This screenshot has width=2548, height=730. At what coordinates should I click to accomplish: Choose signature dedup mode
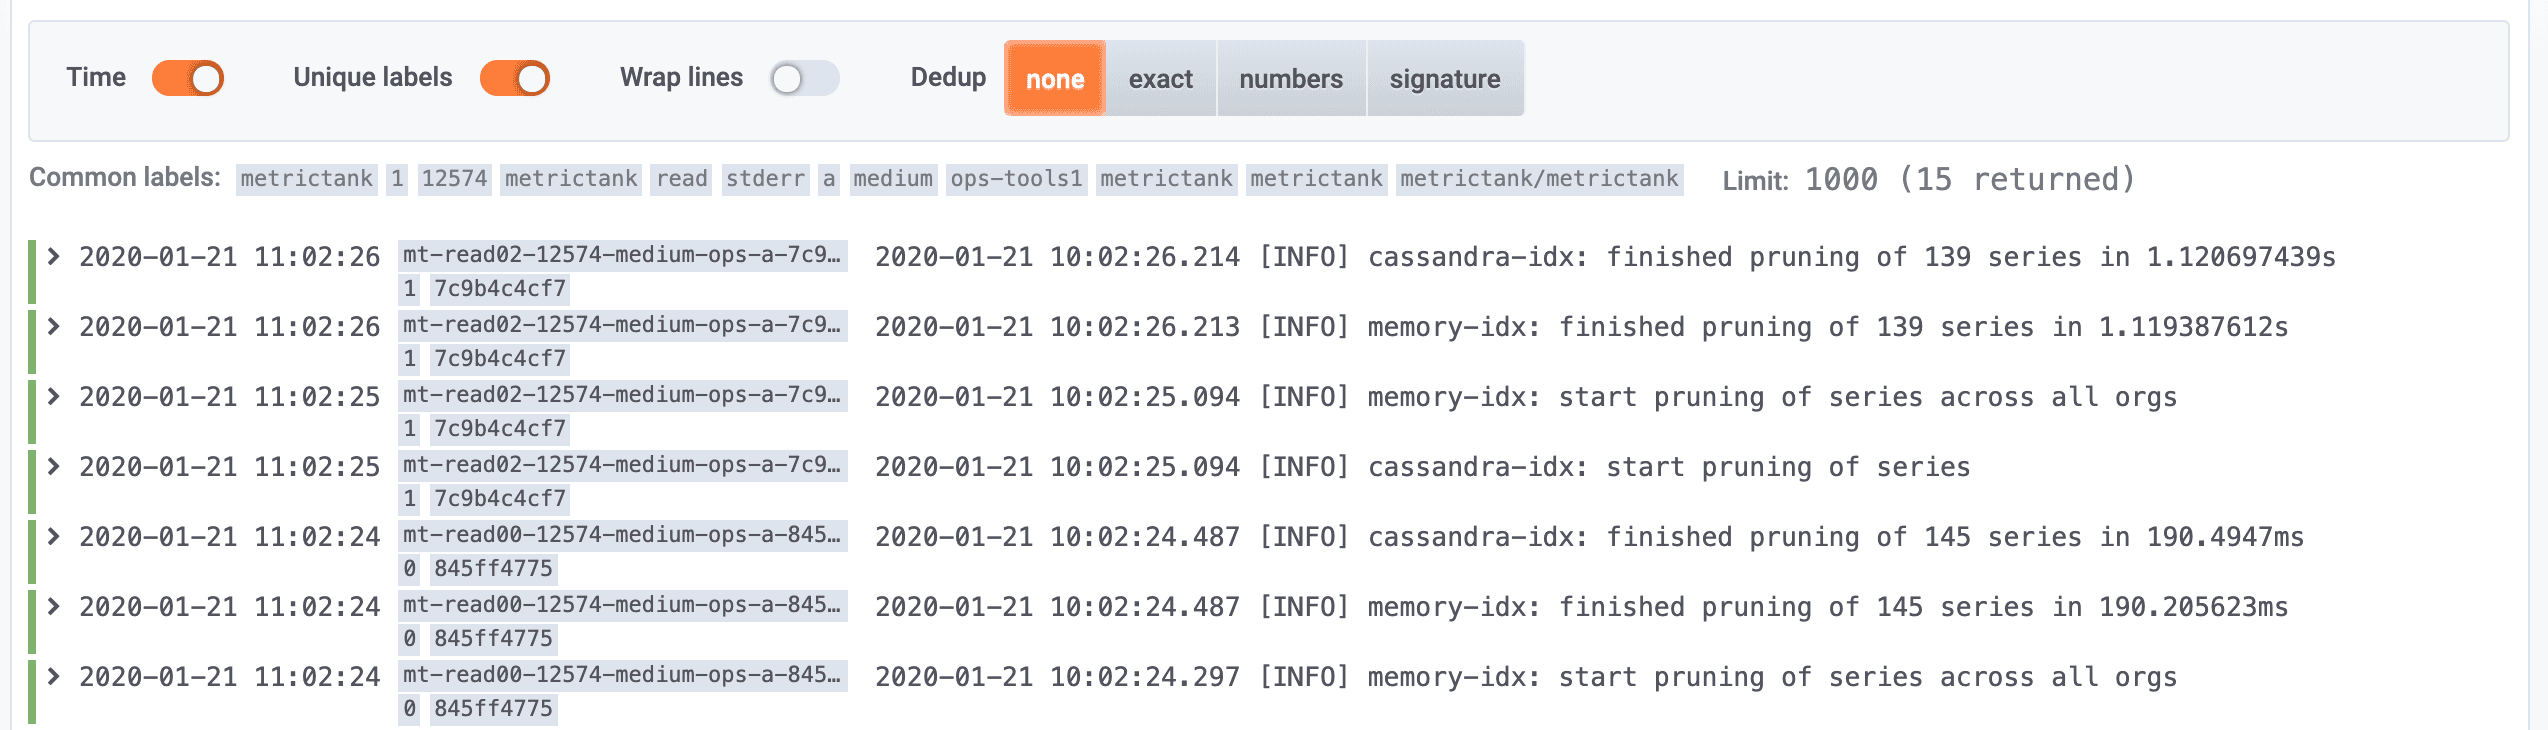coord(1444,79)
